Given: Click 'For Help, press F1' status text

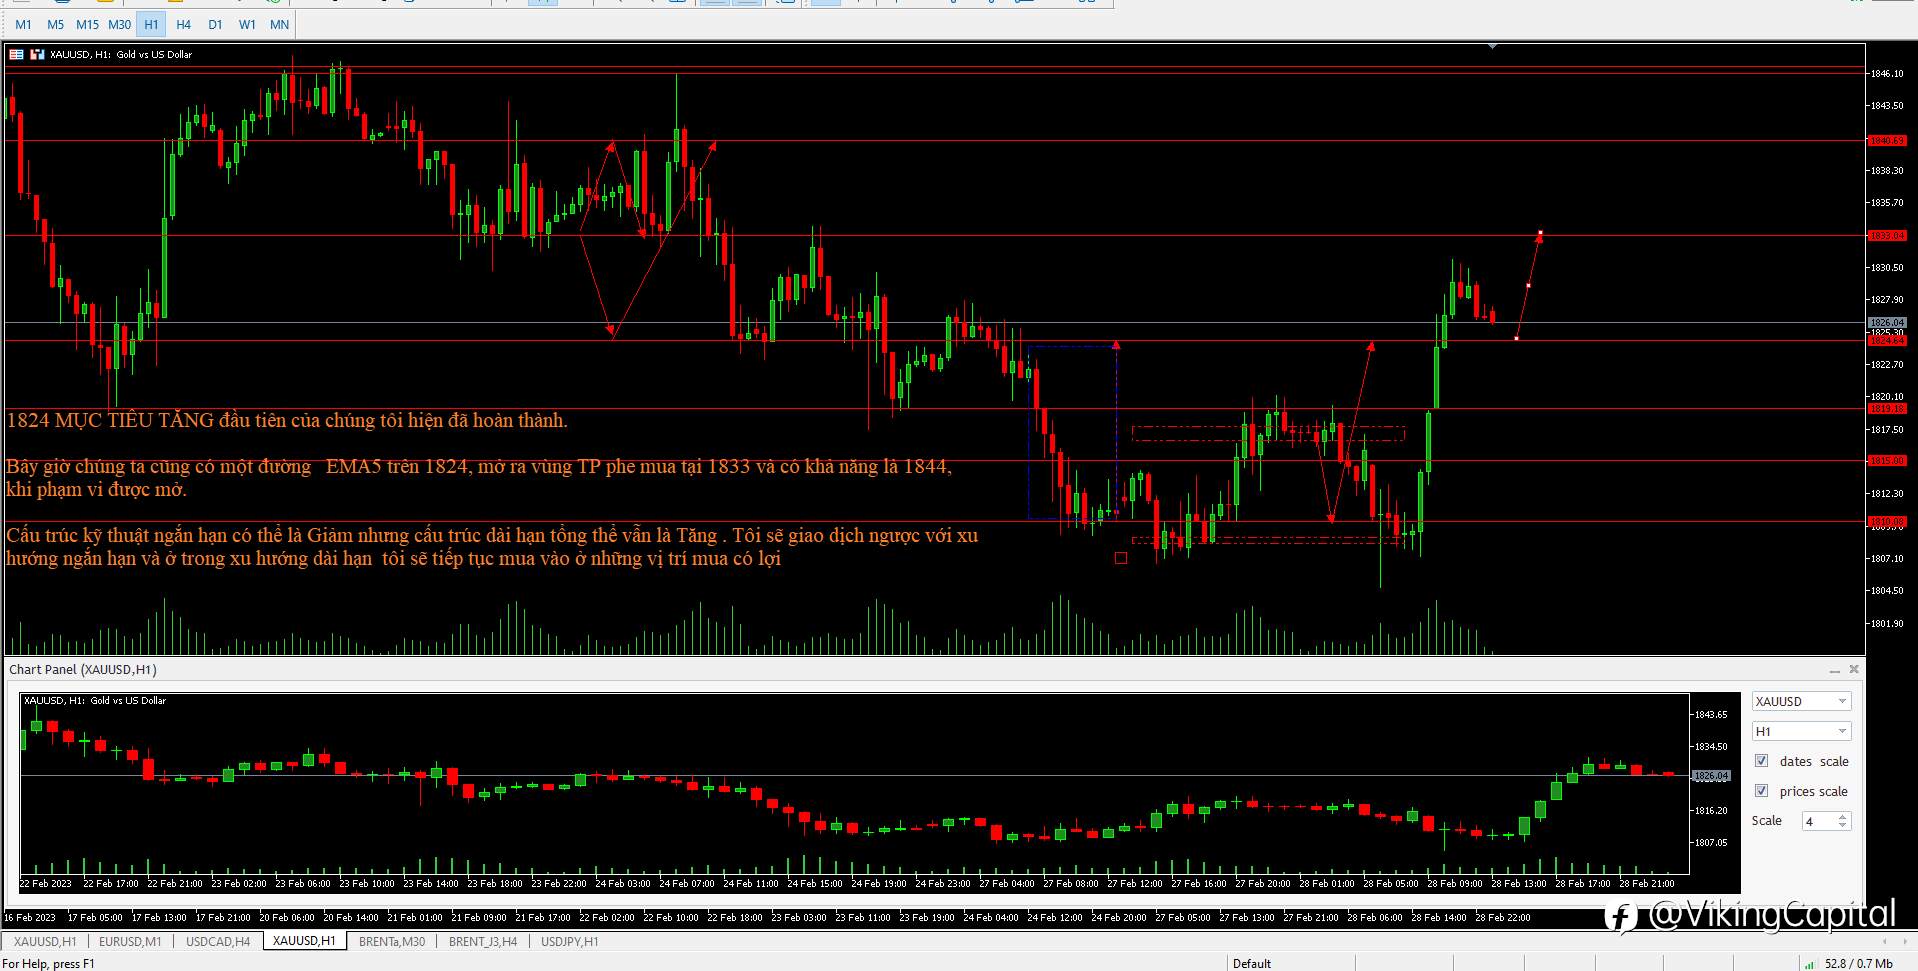Looking at the screenshot, I should (48, 964).
